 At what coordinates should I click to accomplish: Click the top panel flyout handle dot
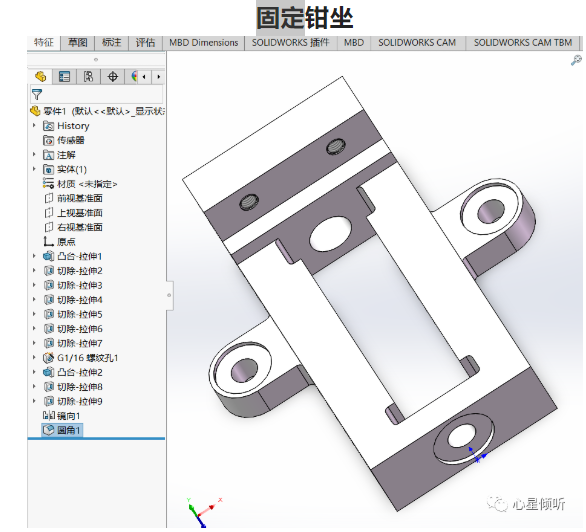pyautogui.click(x=96, y=59)
